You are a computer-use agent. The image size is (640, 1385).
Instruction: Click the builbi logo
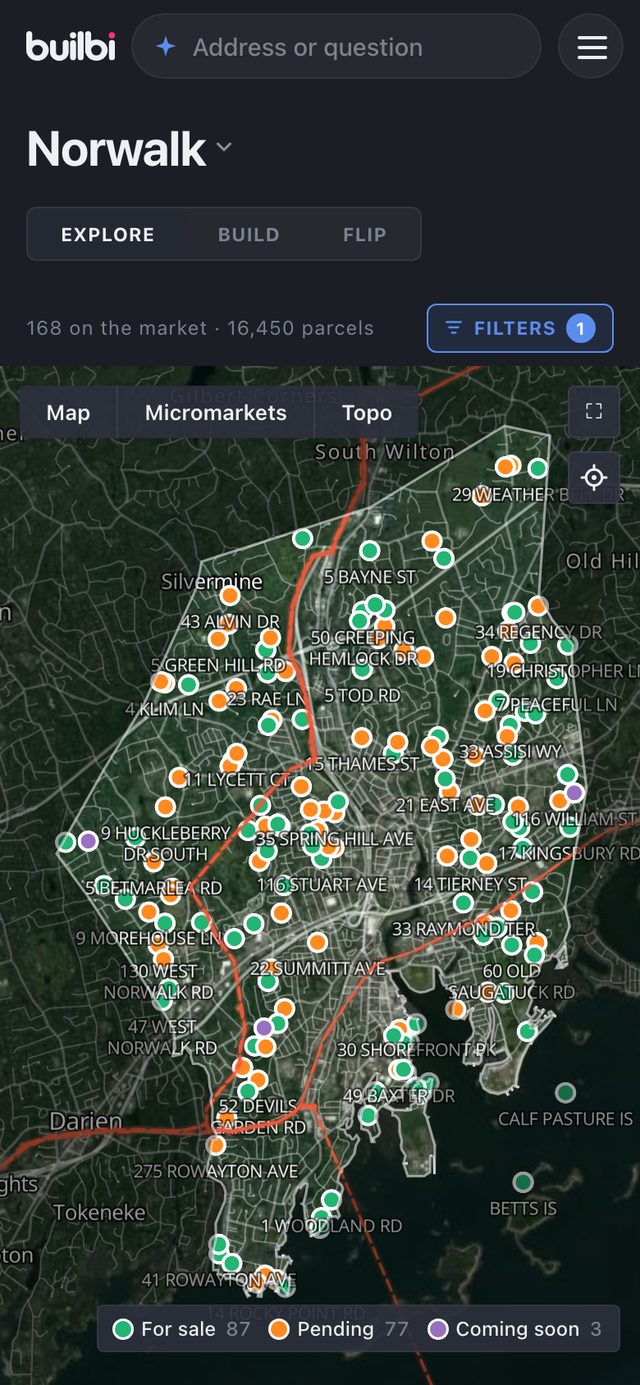click(71, 46)
